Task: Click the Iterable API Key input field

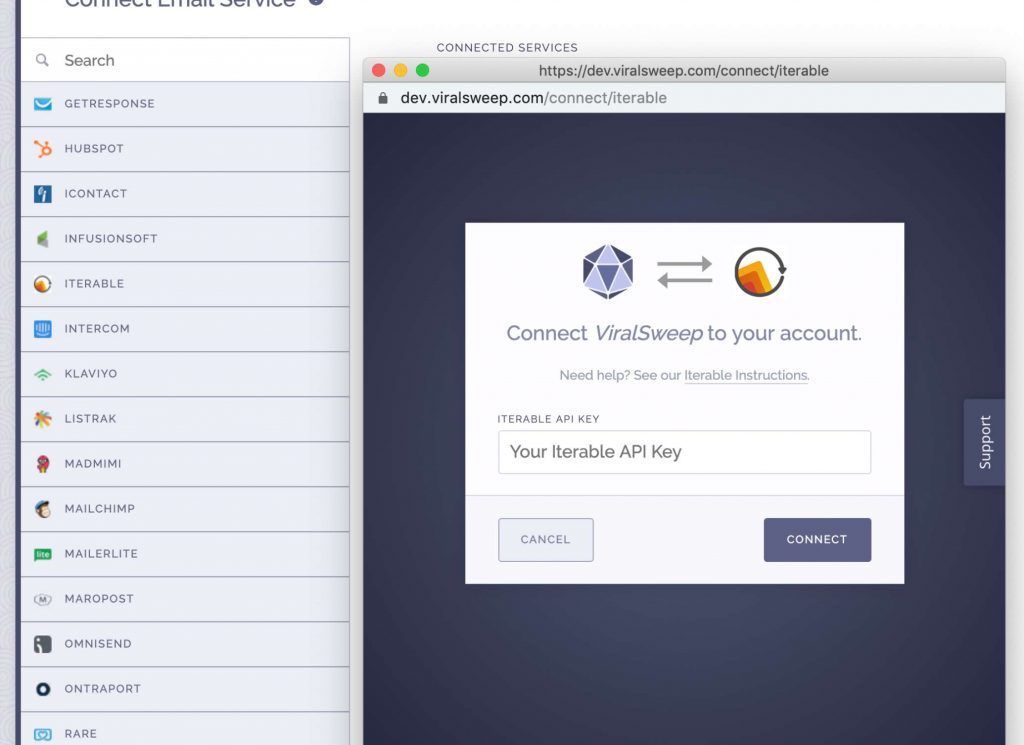Action: [684, 452]
